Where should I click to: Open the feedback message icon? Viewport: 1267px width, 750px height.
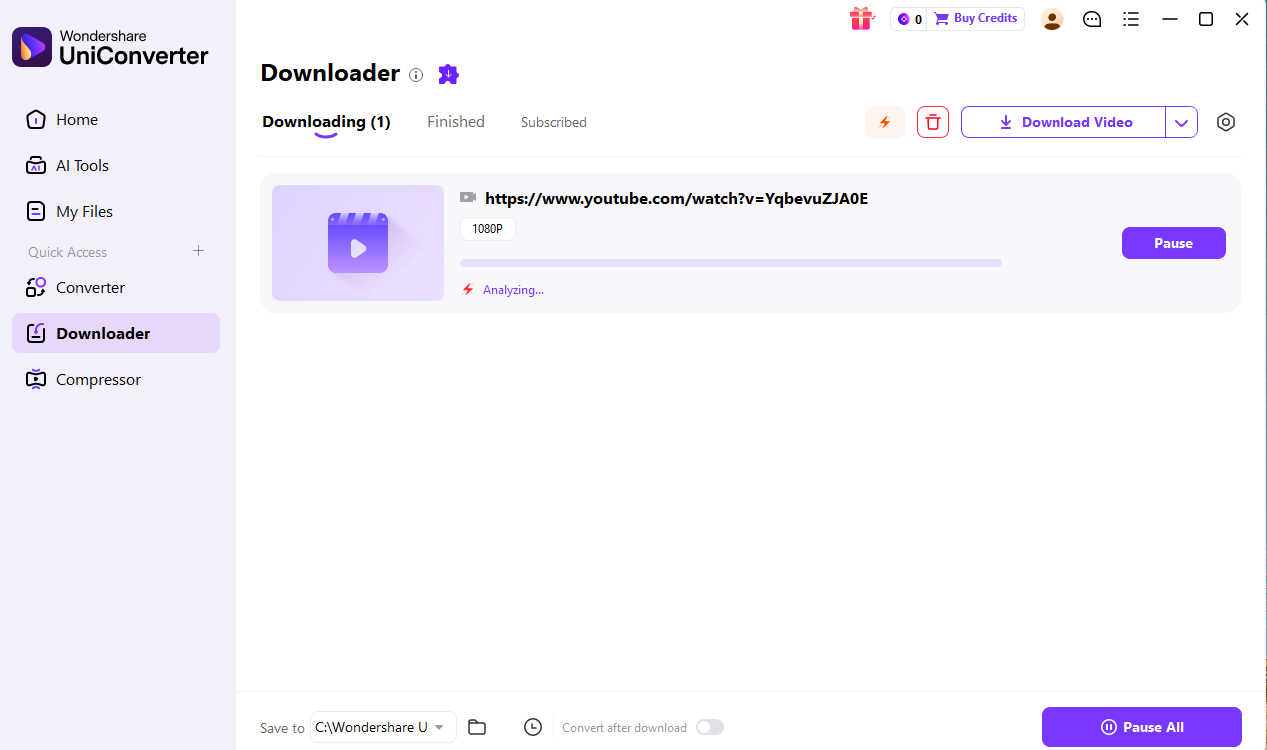tap(1092, 19)
